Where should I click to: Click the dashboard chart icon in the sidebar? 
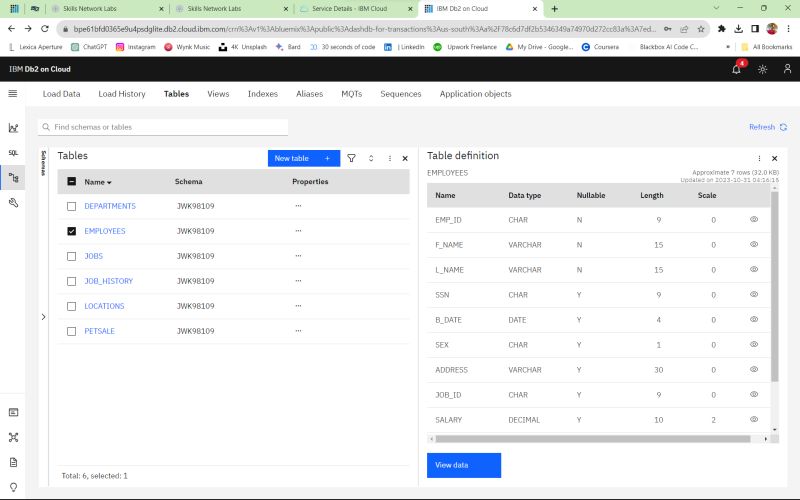13,128
